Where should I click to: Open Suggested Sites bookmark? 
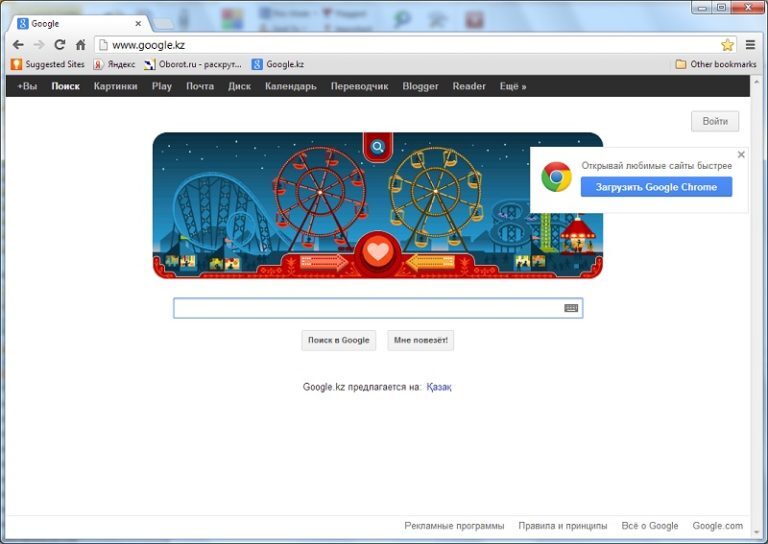[48, 64]
